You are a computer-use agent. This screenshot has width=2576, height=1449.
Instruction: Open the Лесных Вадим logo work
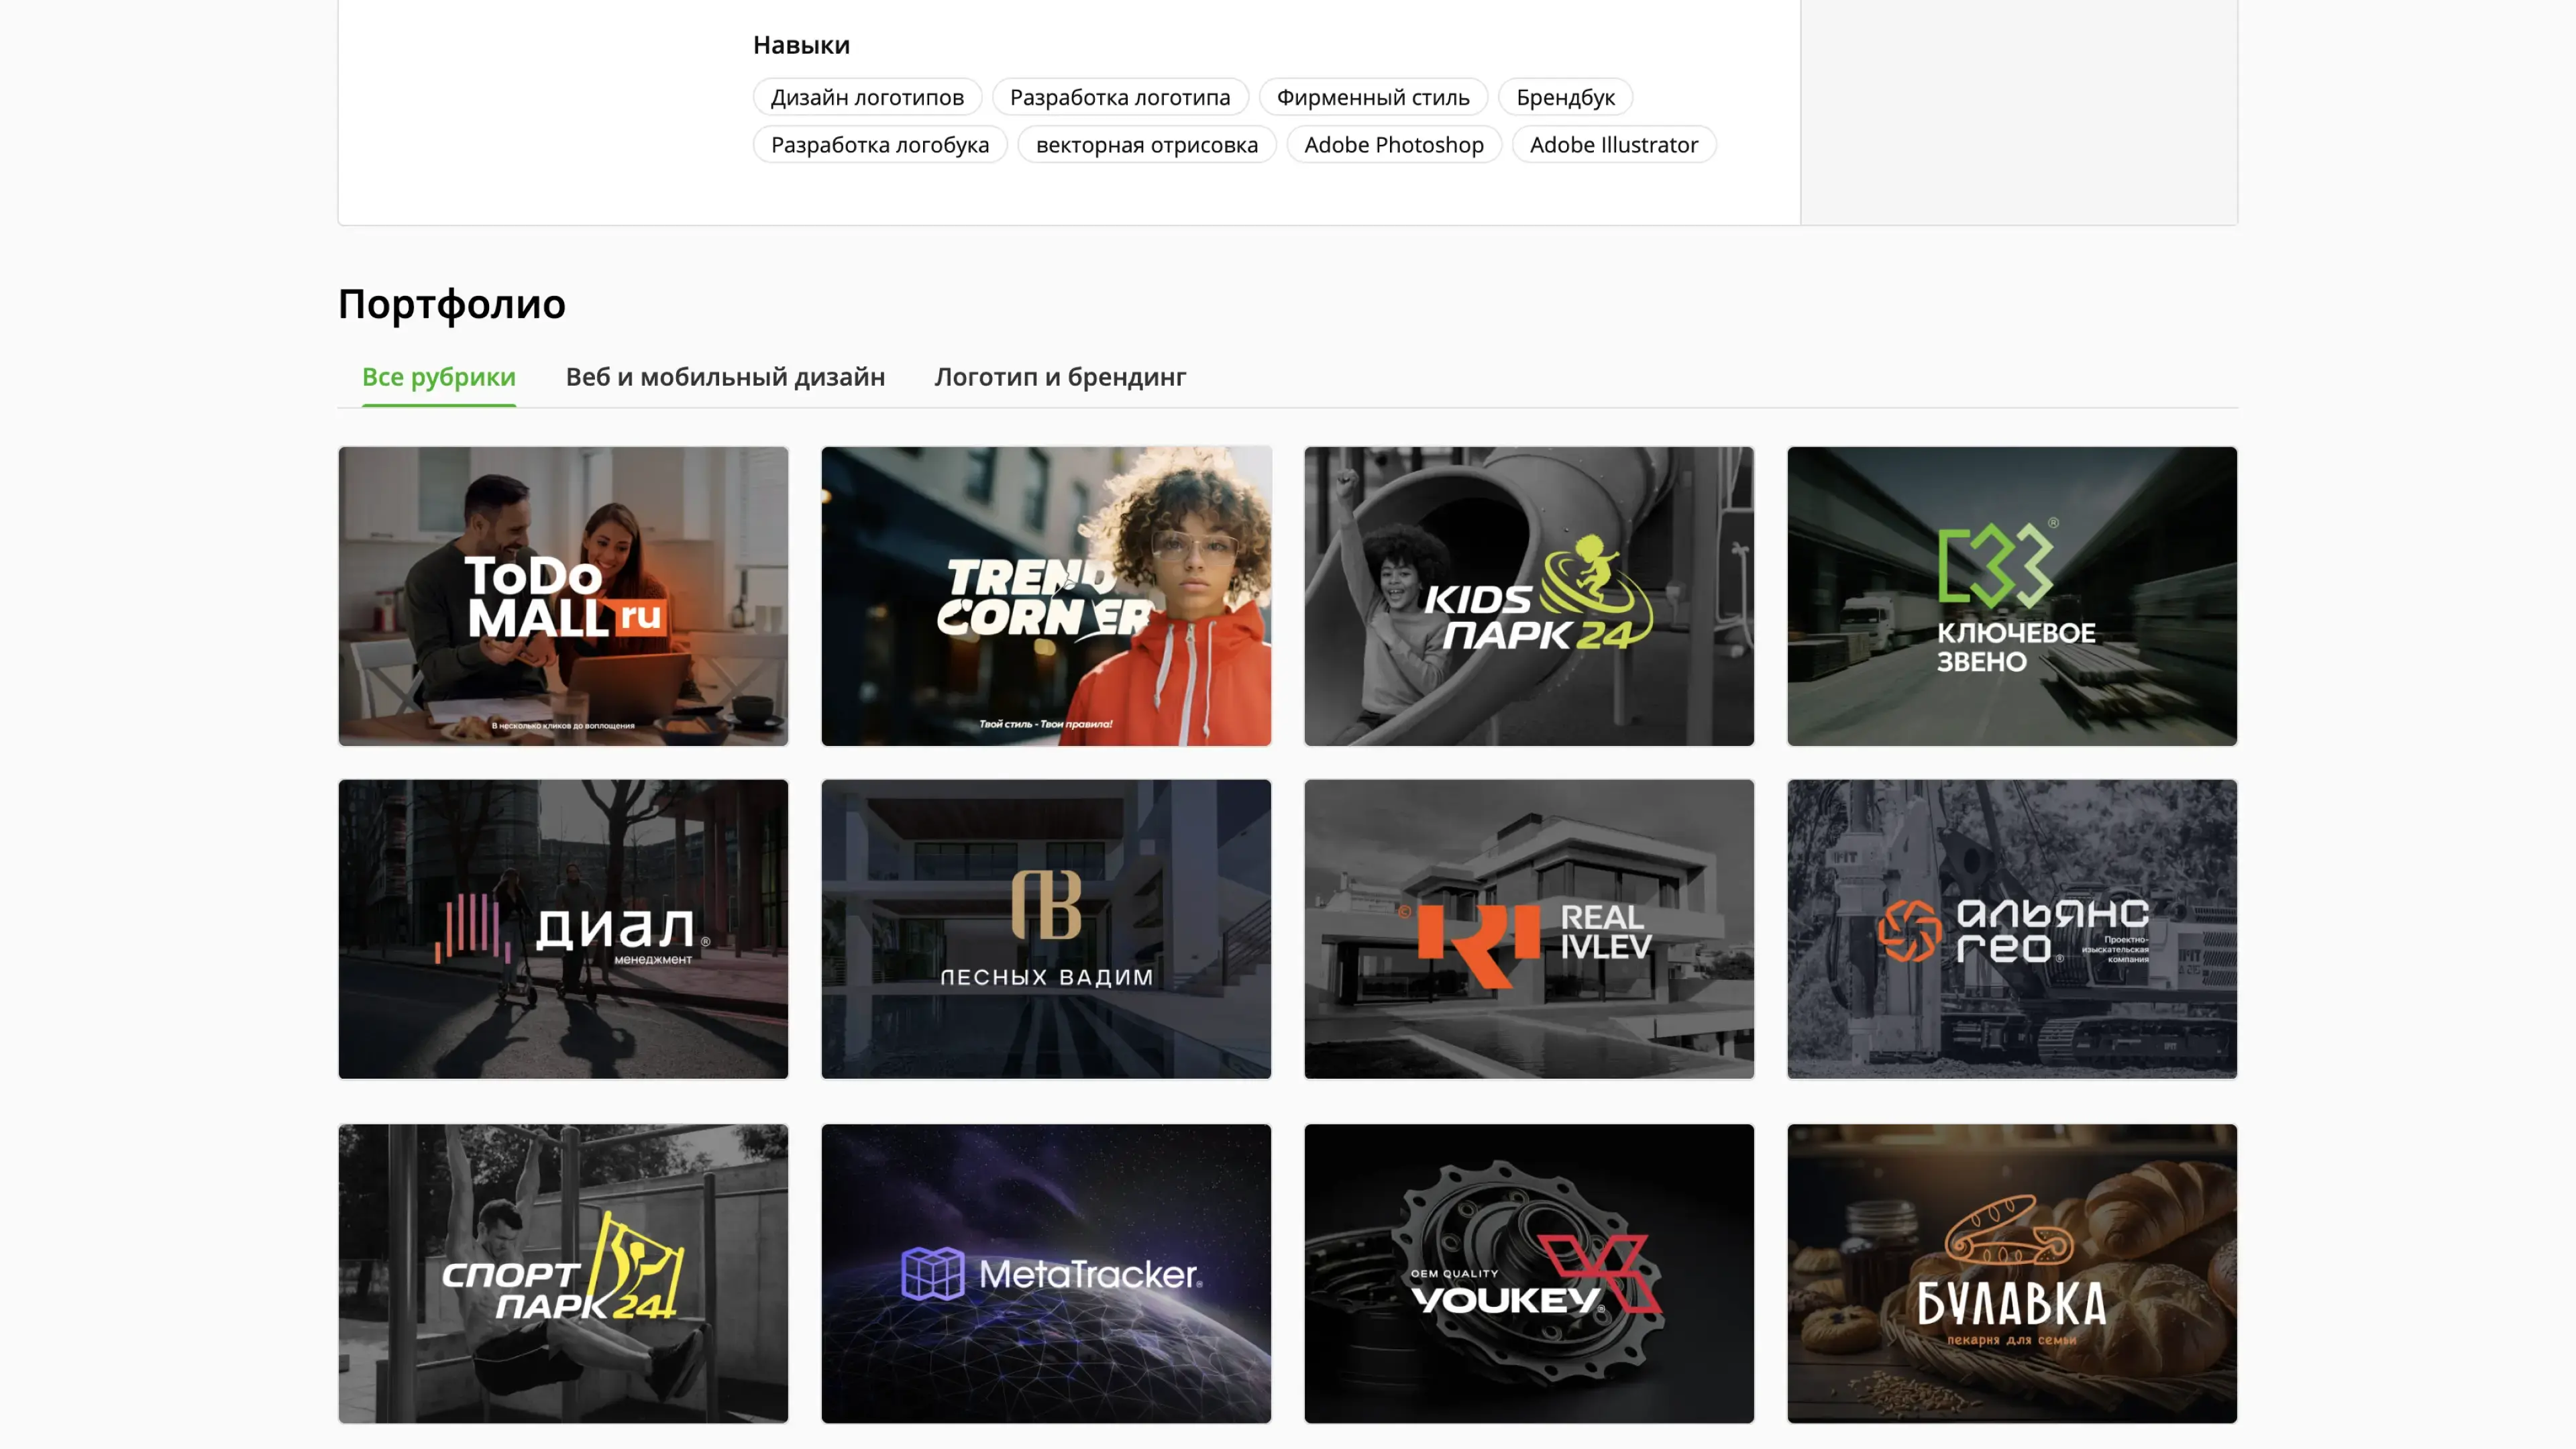(x=1046, y=929)
